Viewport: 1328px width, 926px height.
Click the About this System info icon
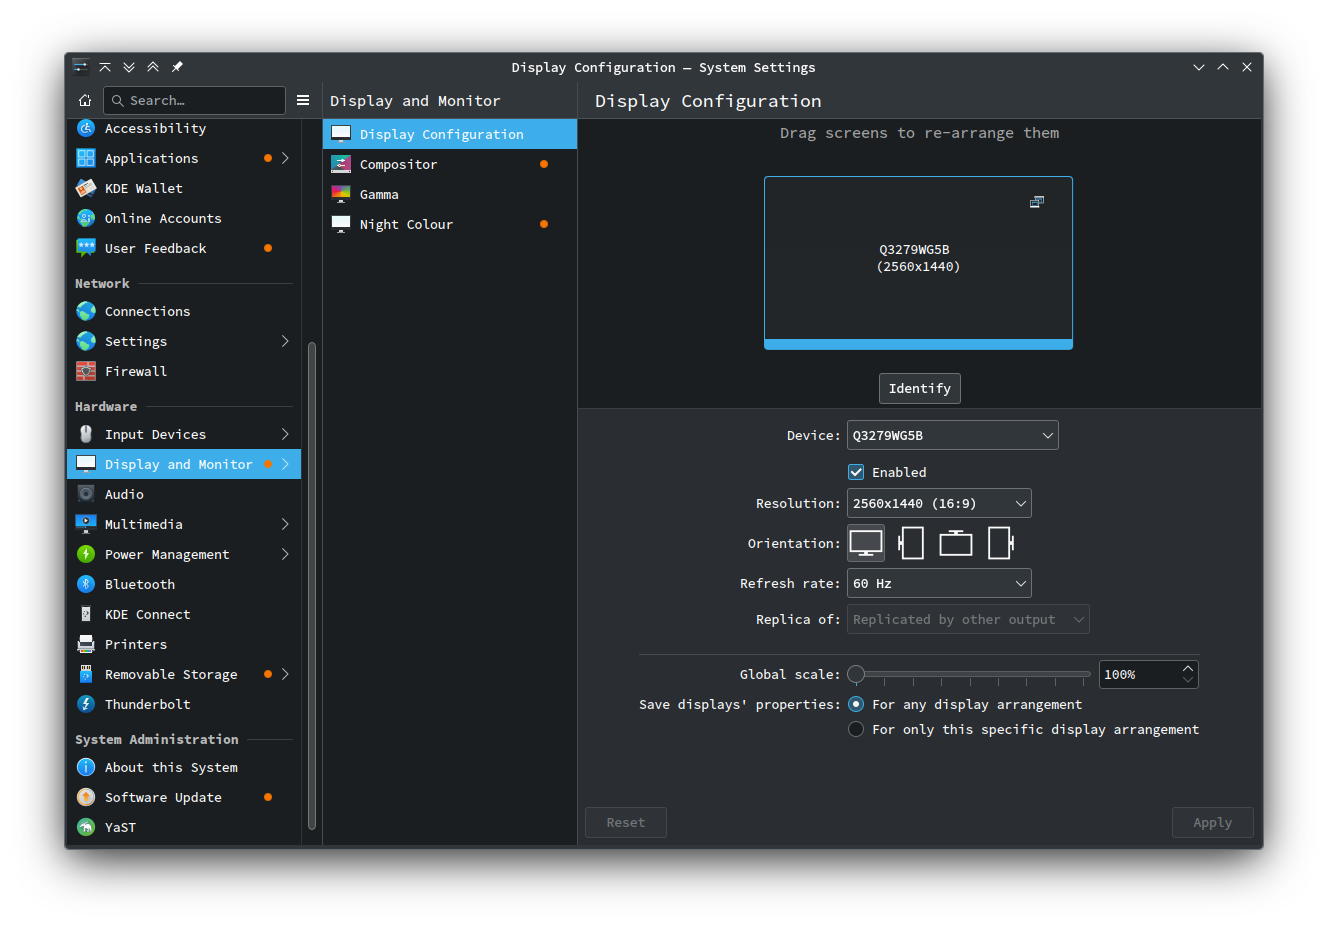[86, 767]
